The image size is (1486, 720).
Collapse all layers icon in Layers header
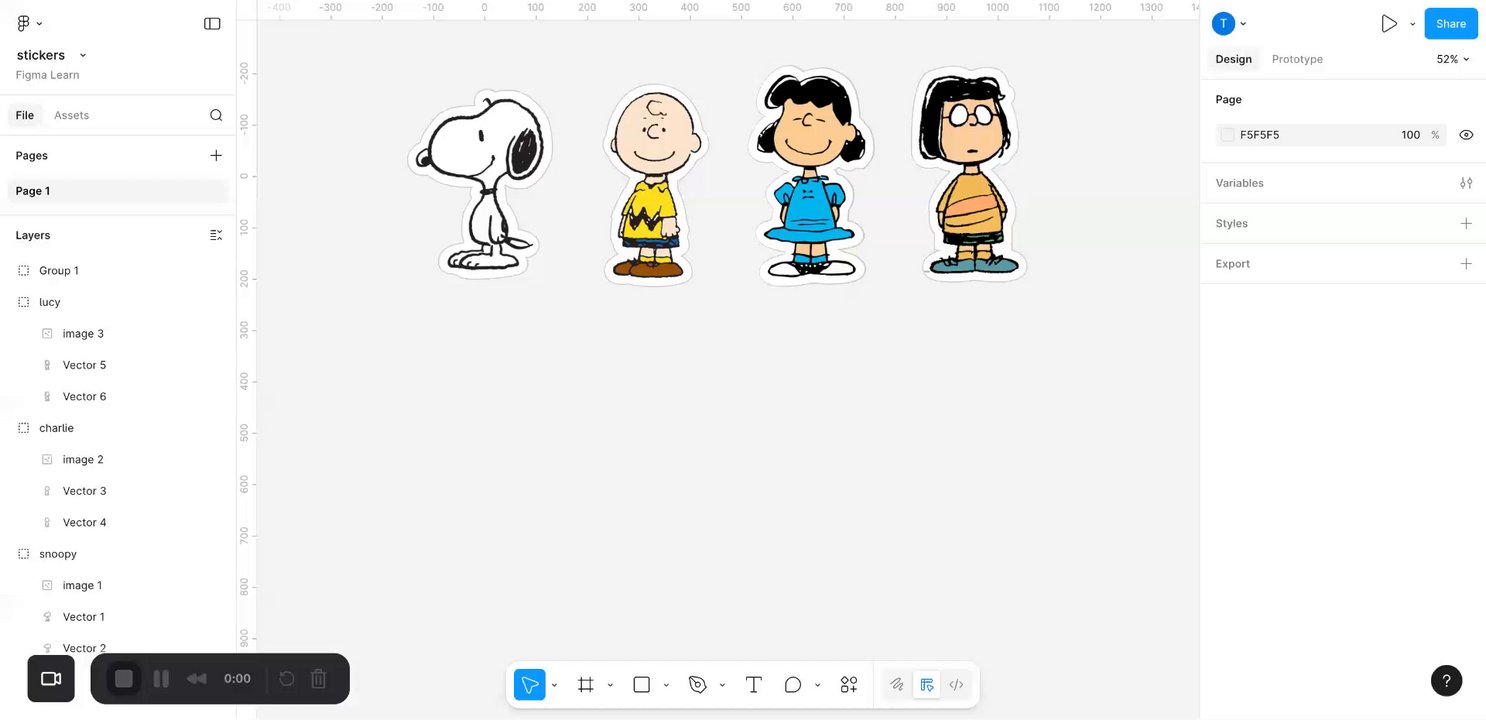tap(216, 235)
